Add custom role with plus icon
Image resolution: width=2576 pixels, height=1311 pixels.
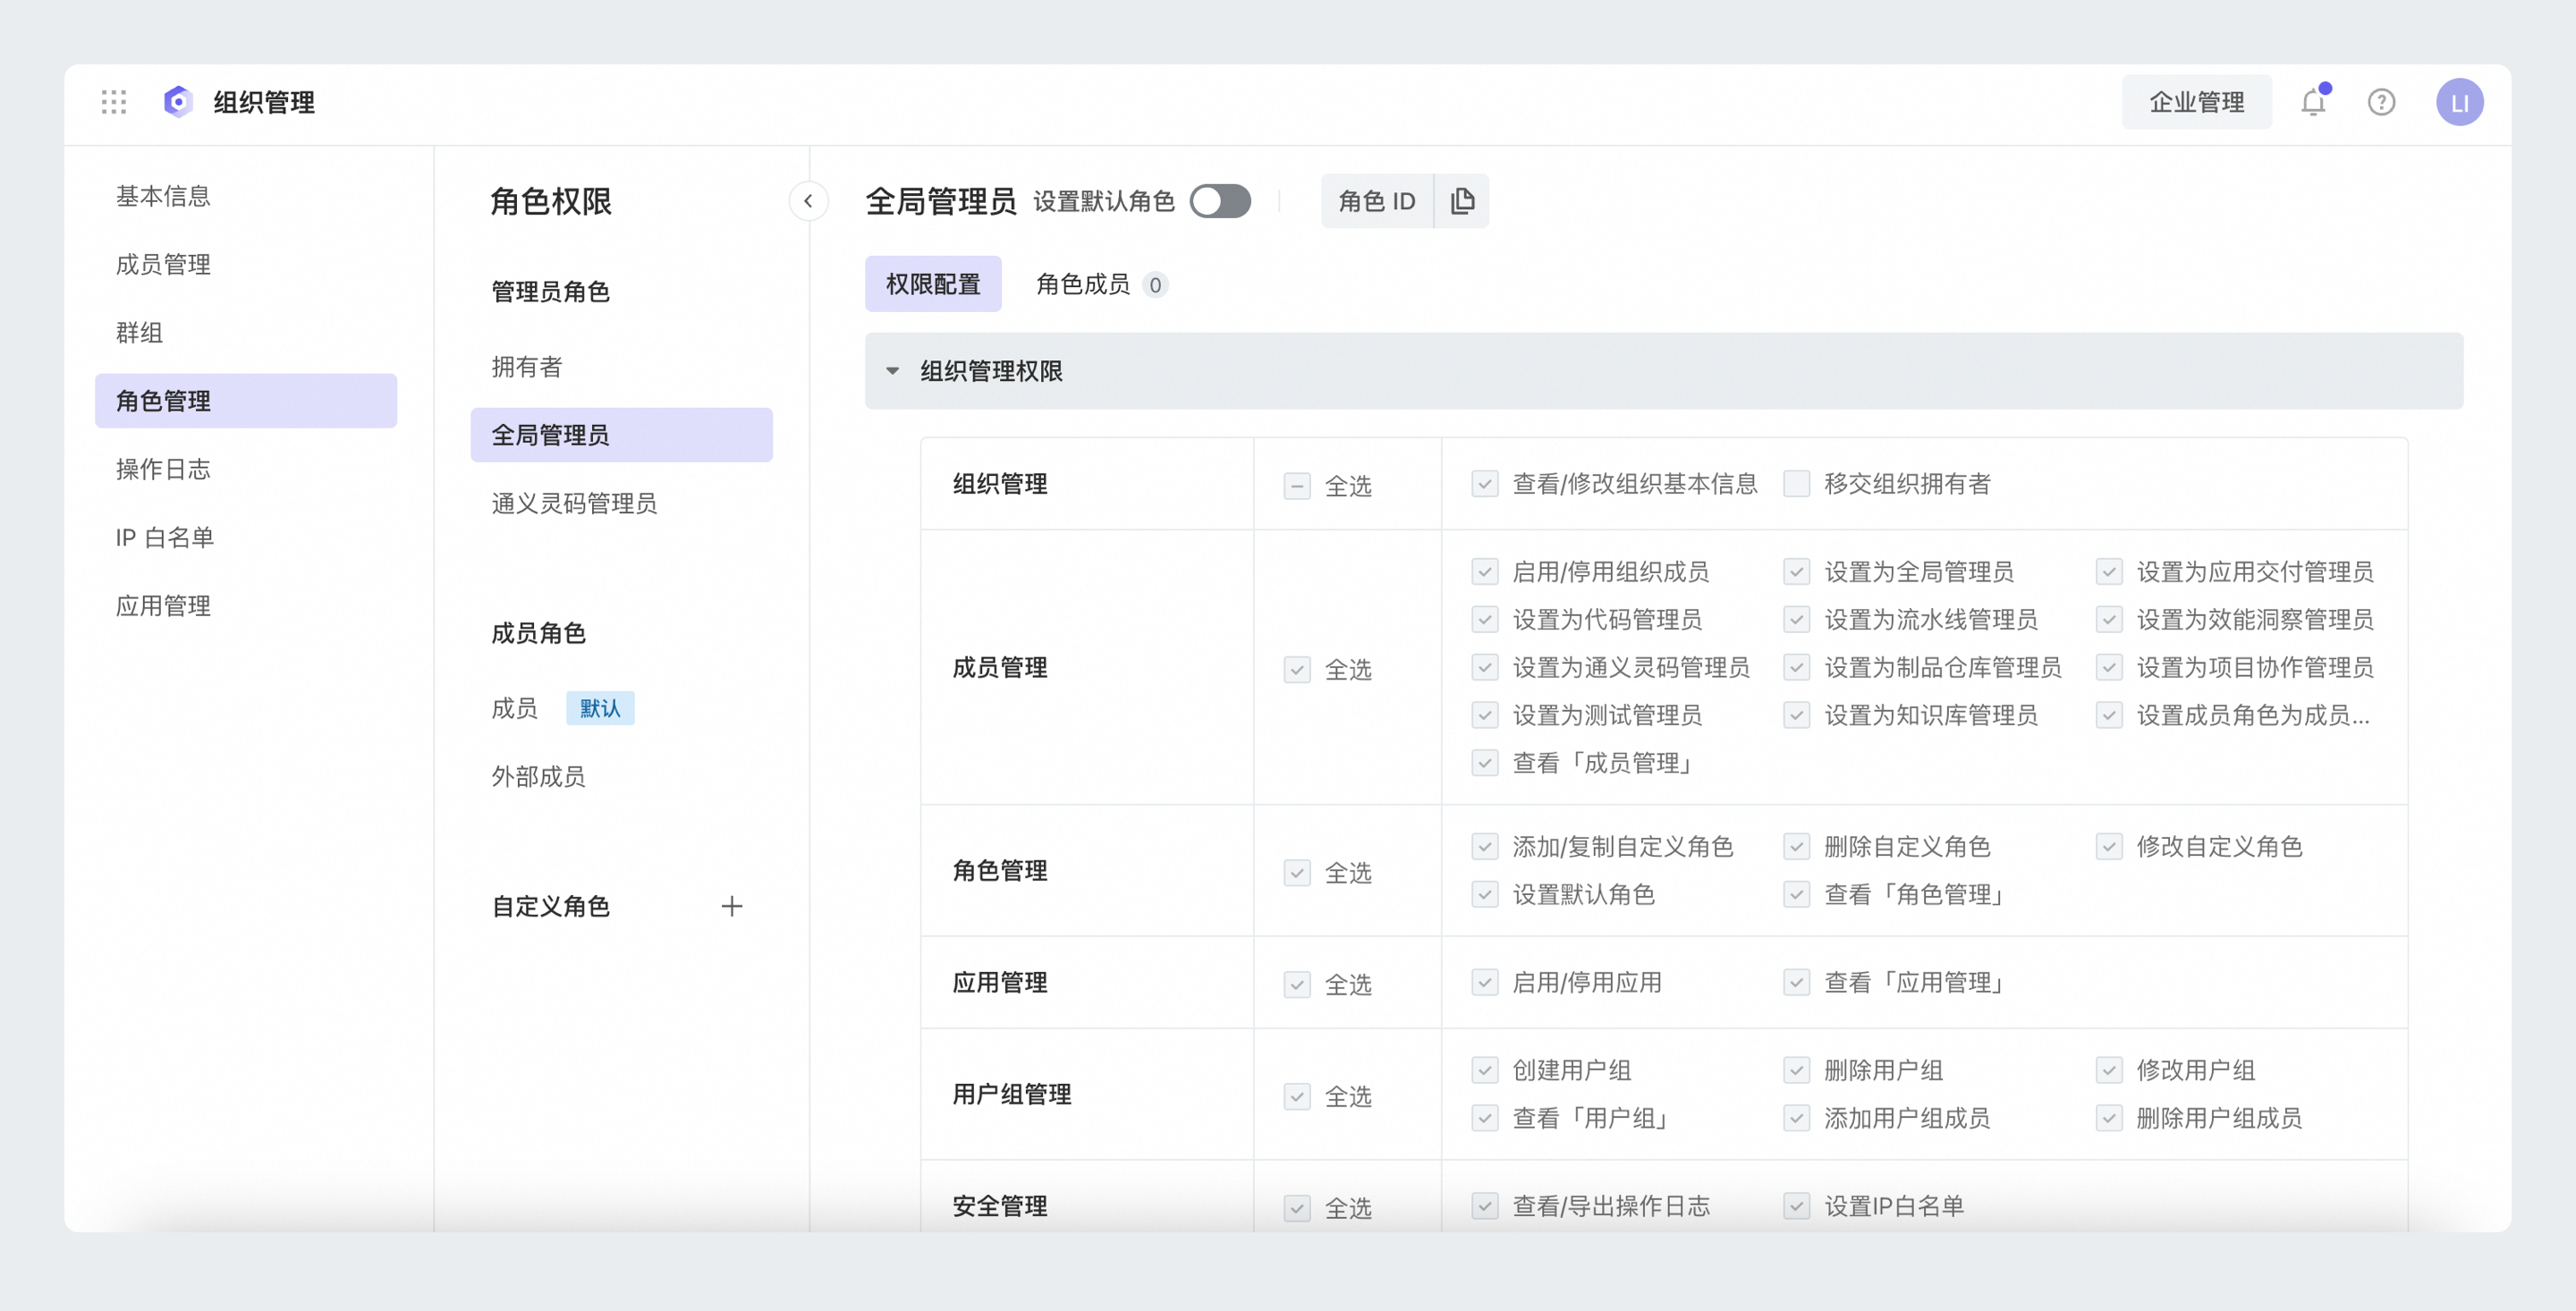pyautogui.click(x=732, y=906)
